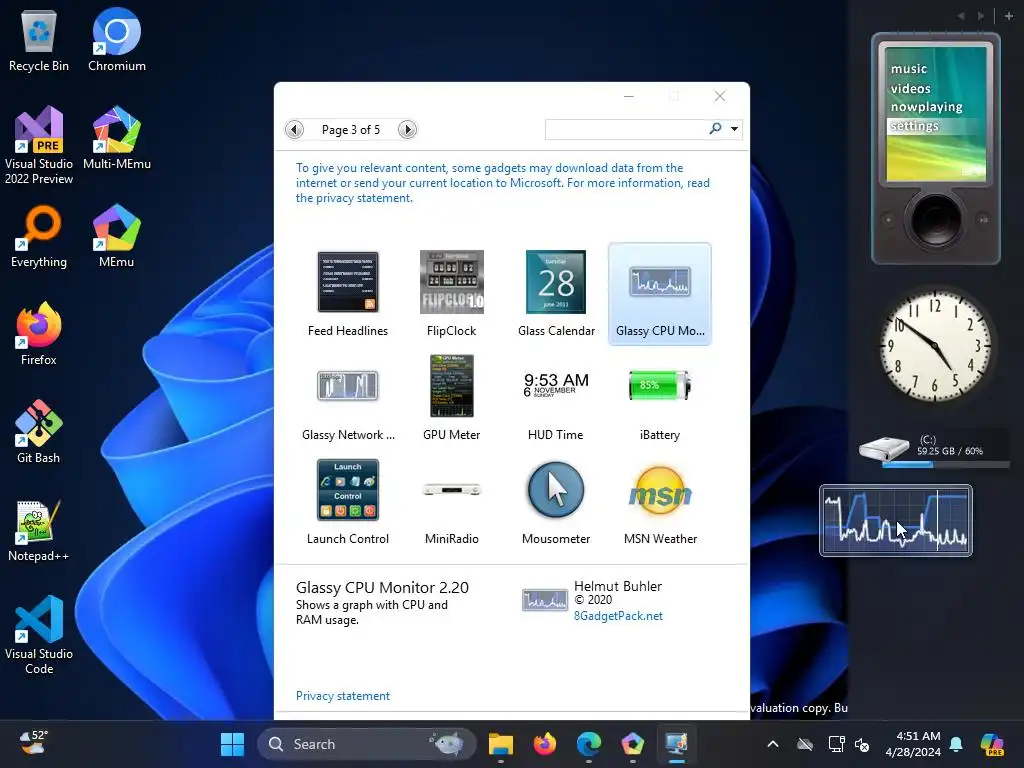1024x768 pixels.
Task: Open the Recycle Bin desktop icon
Action: 39,41
